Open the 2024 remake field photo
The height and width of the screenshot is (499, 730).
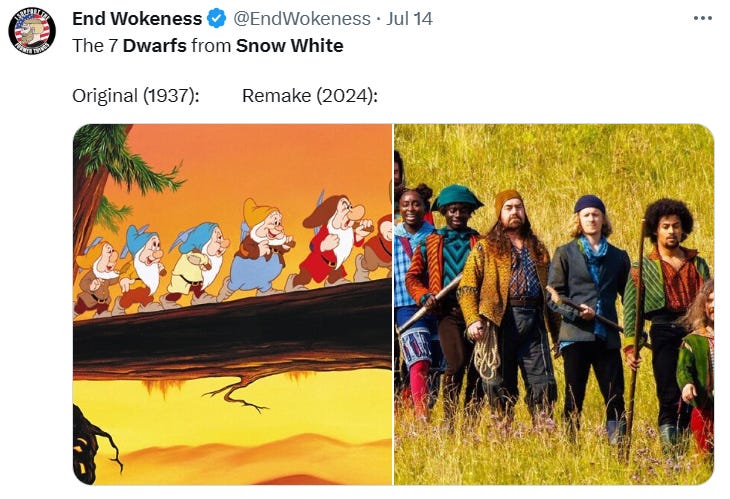point(554,304)
